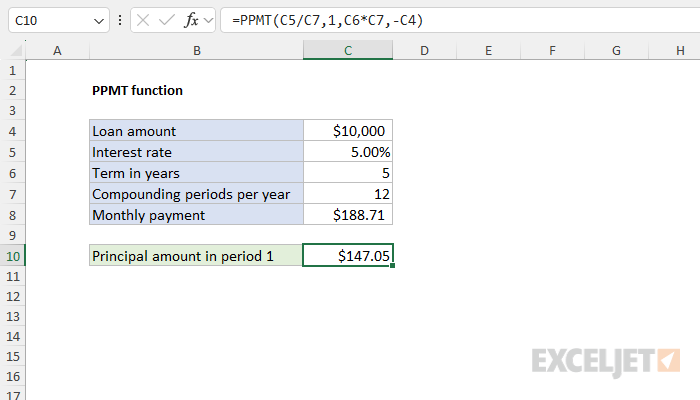Click the PPMT formula in formula bar

327,20
